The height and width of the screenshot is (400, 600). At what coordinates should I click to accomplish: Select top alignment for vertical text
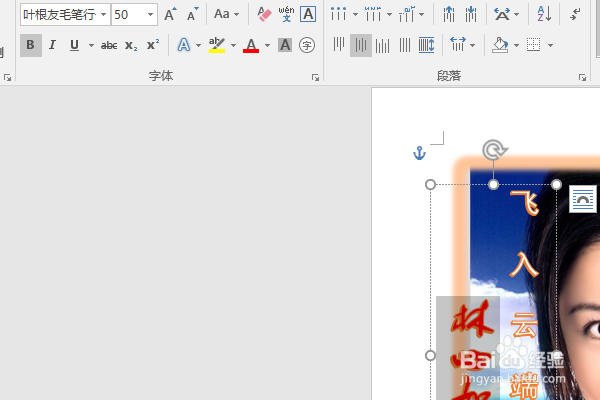[x=339, y=45]
